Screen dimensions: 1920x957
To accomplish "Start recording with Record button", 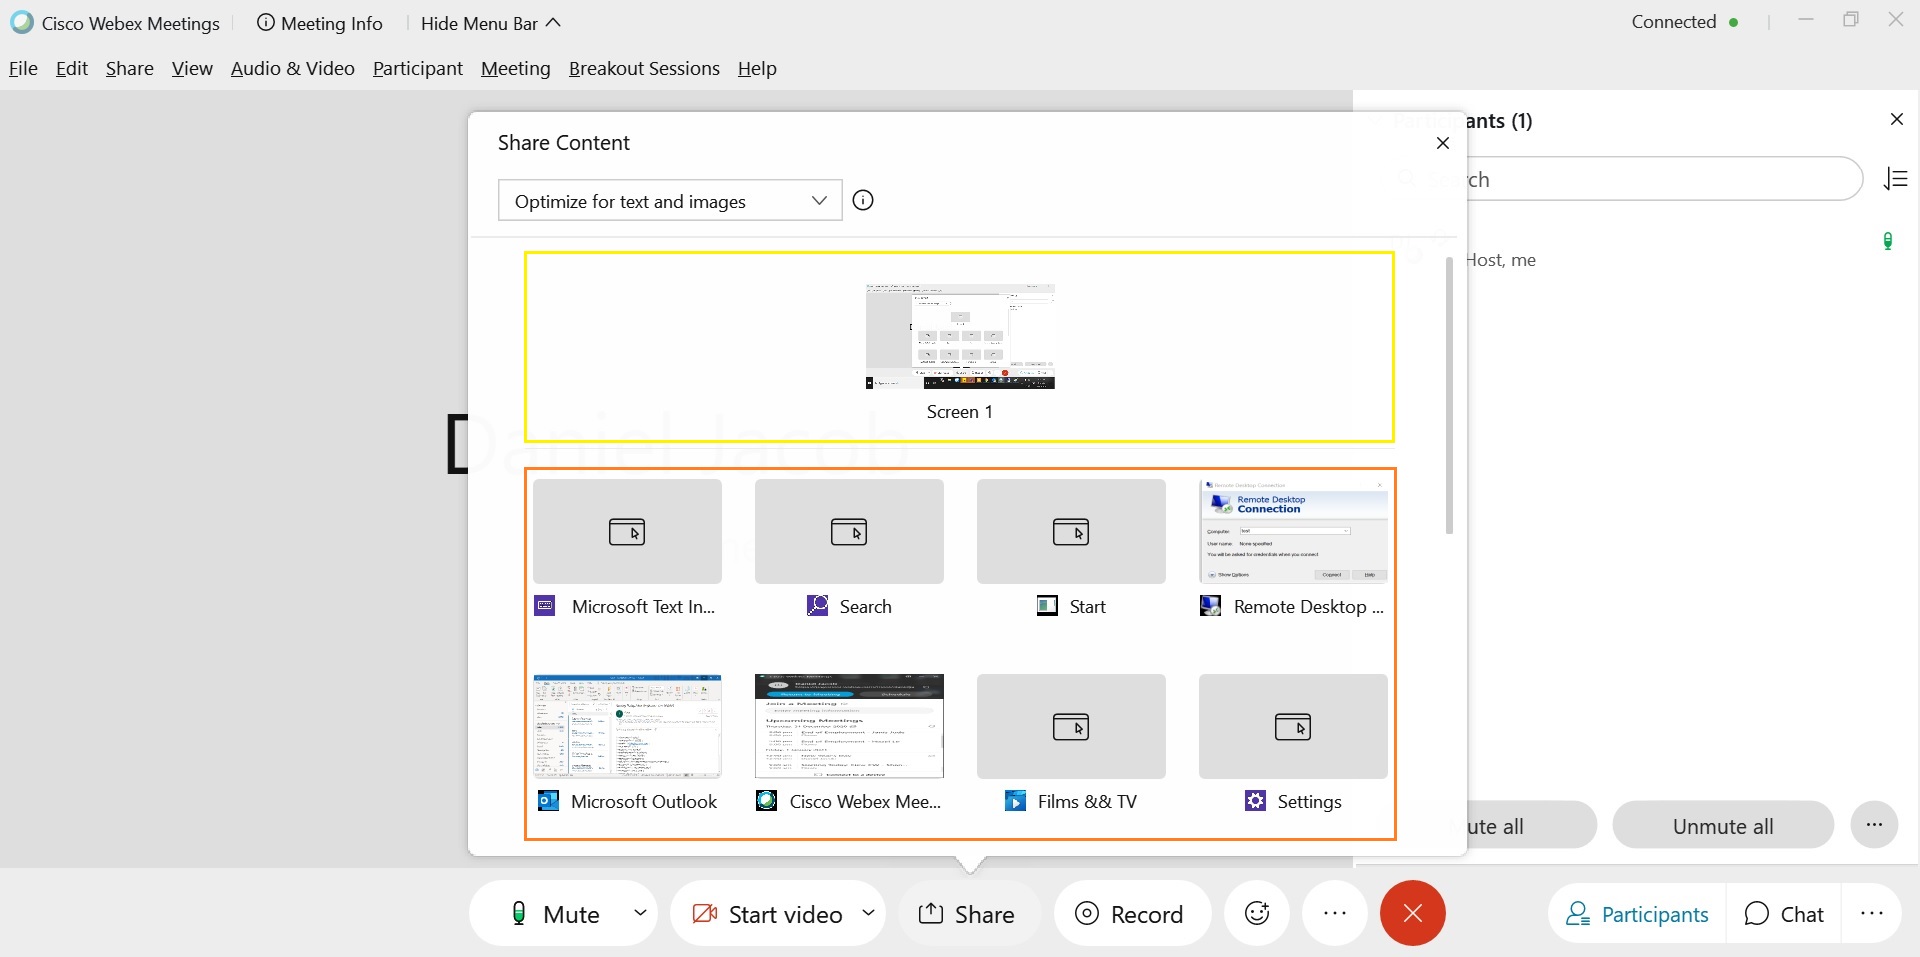I will click(x=1130, y=913).
